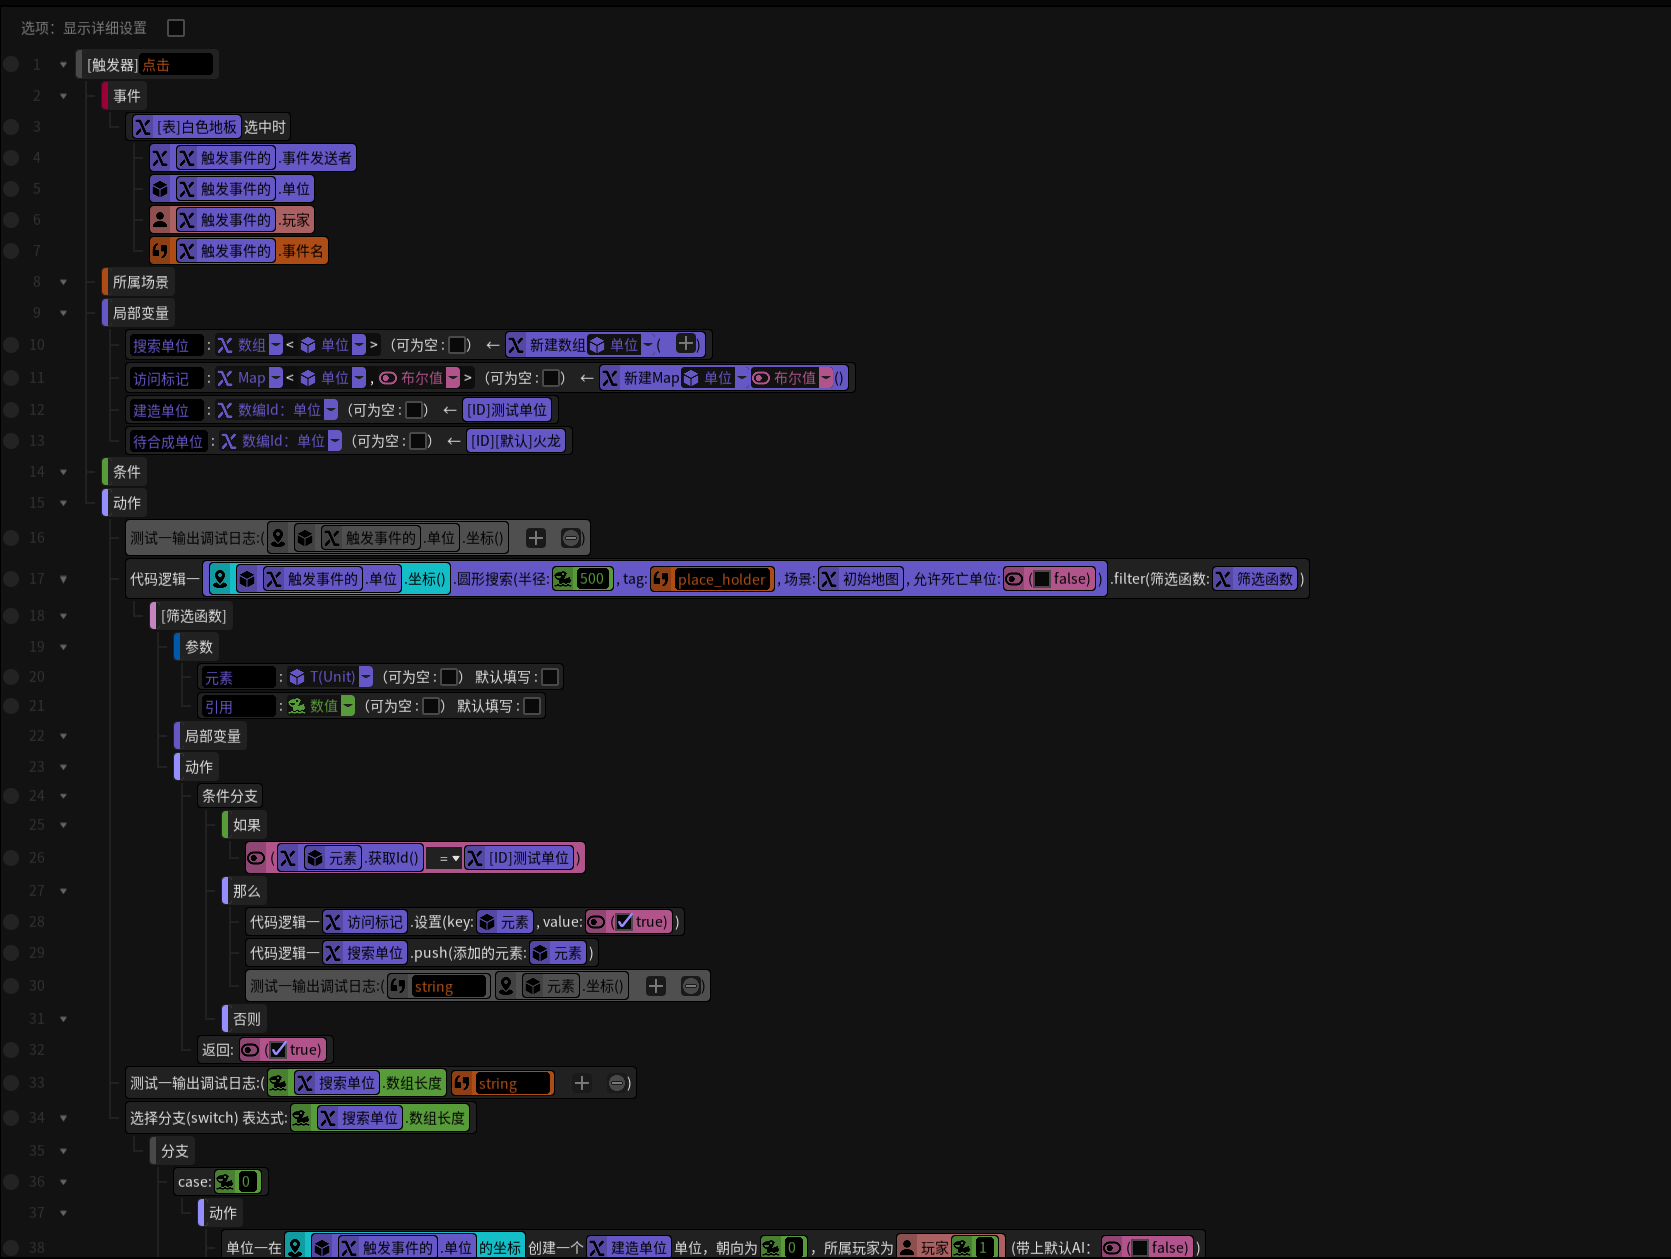Click the green 500 radius value field

592,579
